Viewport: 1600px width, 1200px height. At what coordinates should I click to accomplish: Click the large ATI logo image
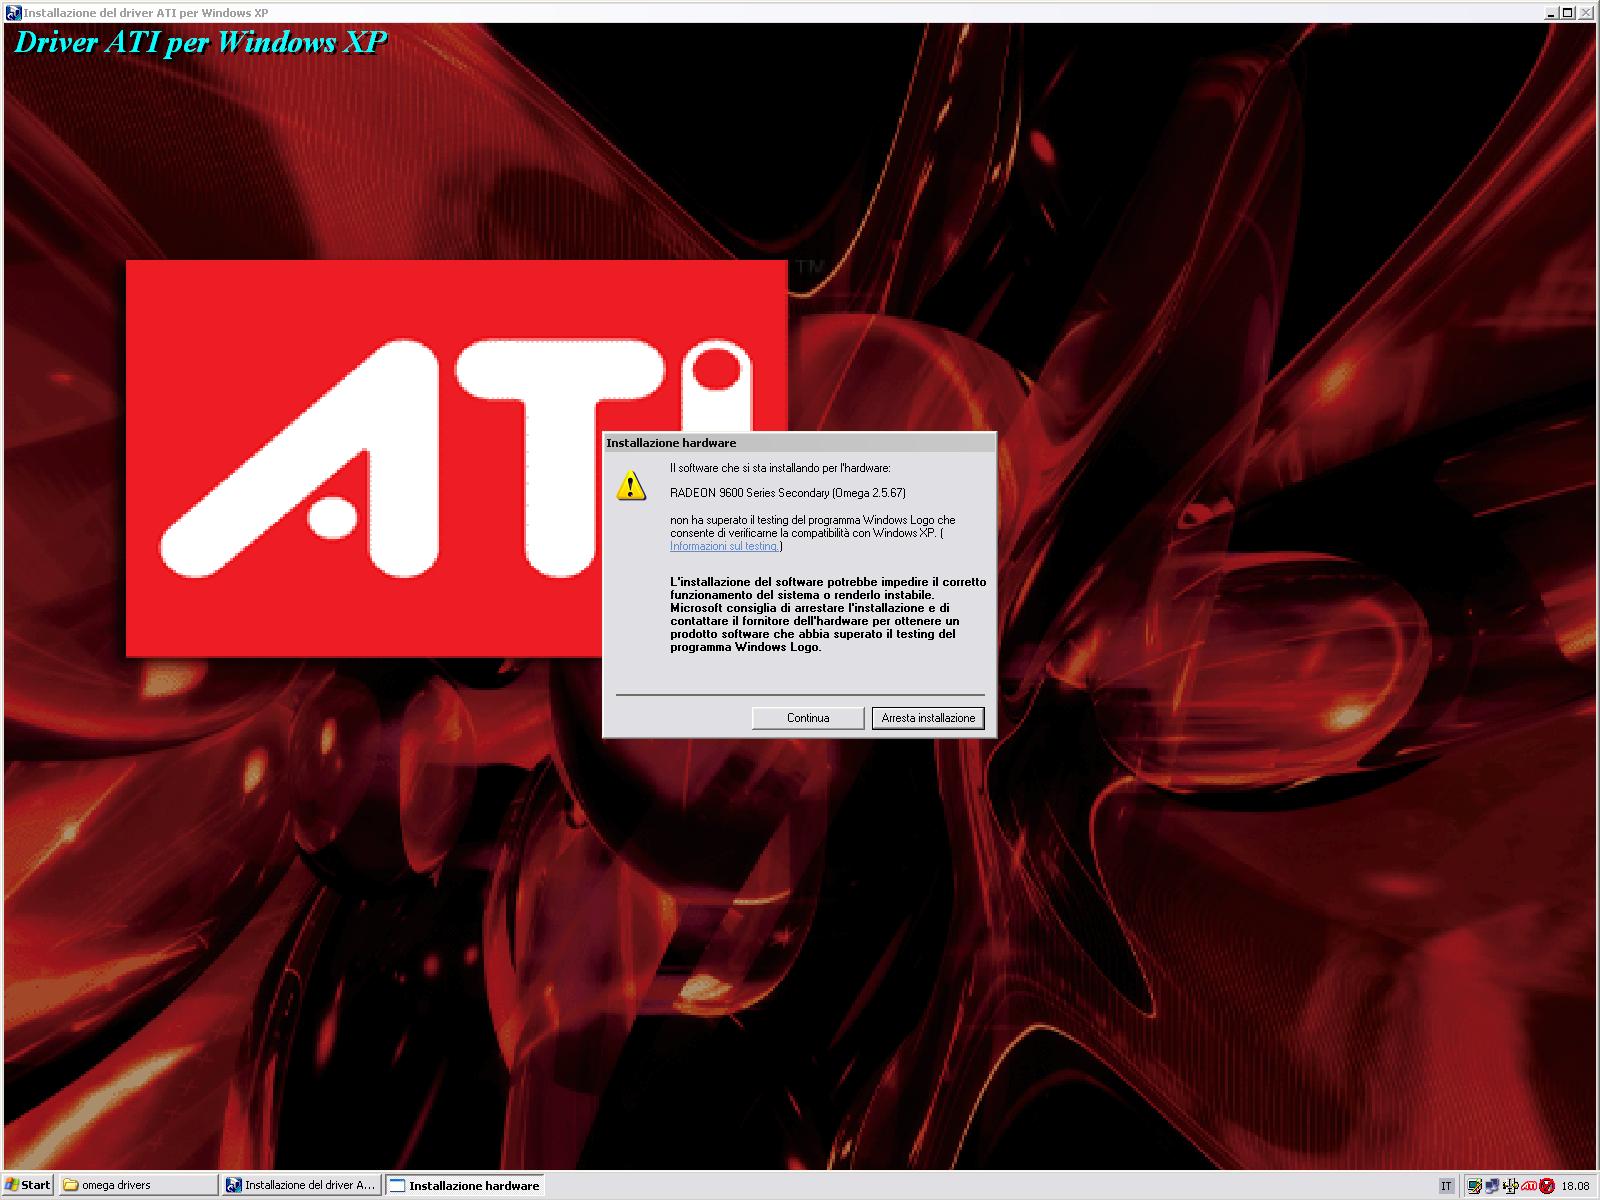click(x=457, y=458)
